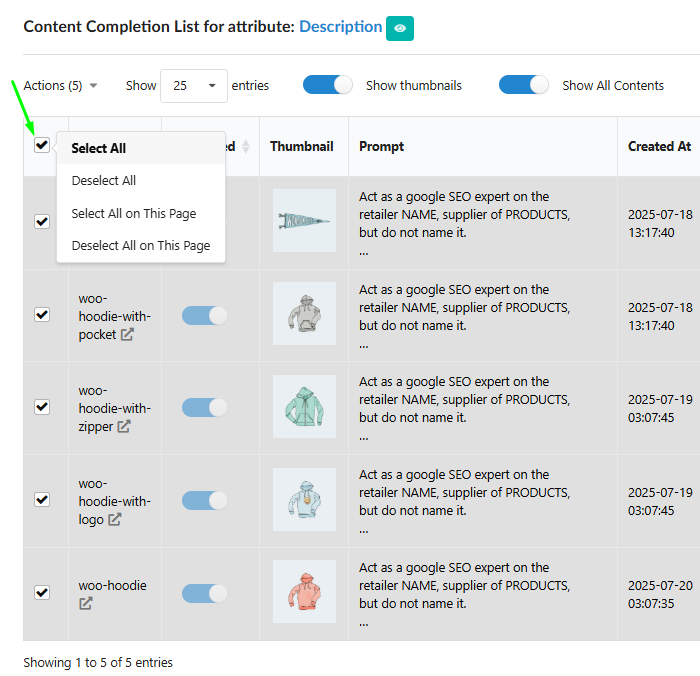Screen dimensions: 700x676
Task: Click Deselect All on This Page
Action: click(x=141, y=246)
